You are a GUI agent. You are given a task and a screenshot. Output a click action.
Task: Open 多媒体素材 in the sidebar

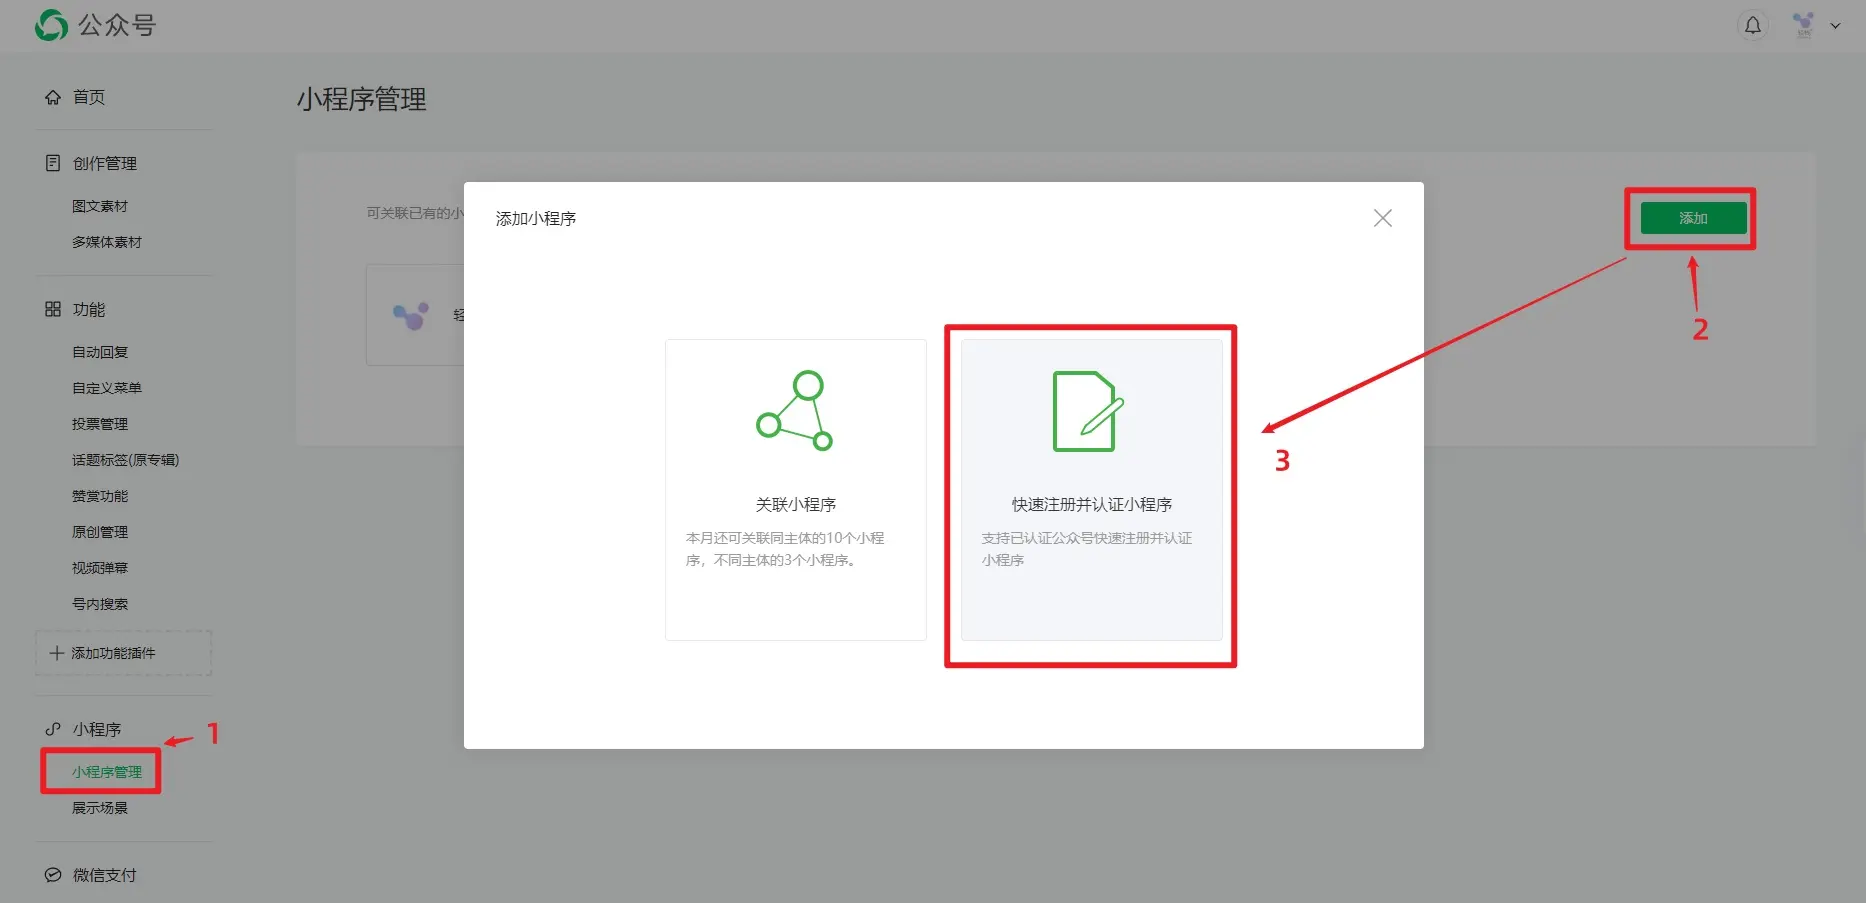[x=107, y=242]
